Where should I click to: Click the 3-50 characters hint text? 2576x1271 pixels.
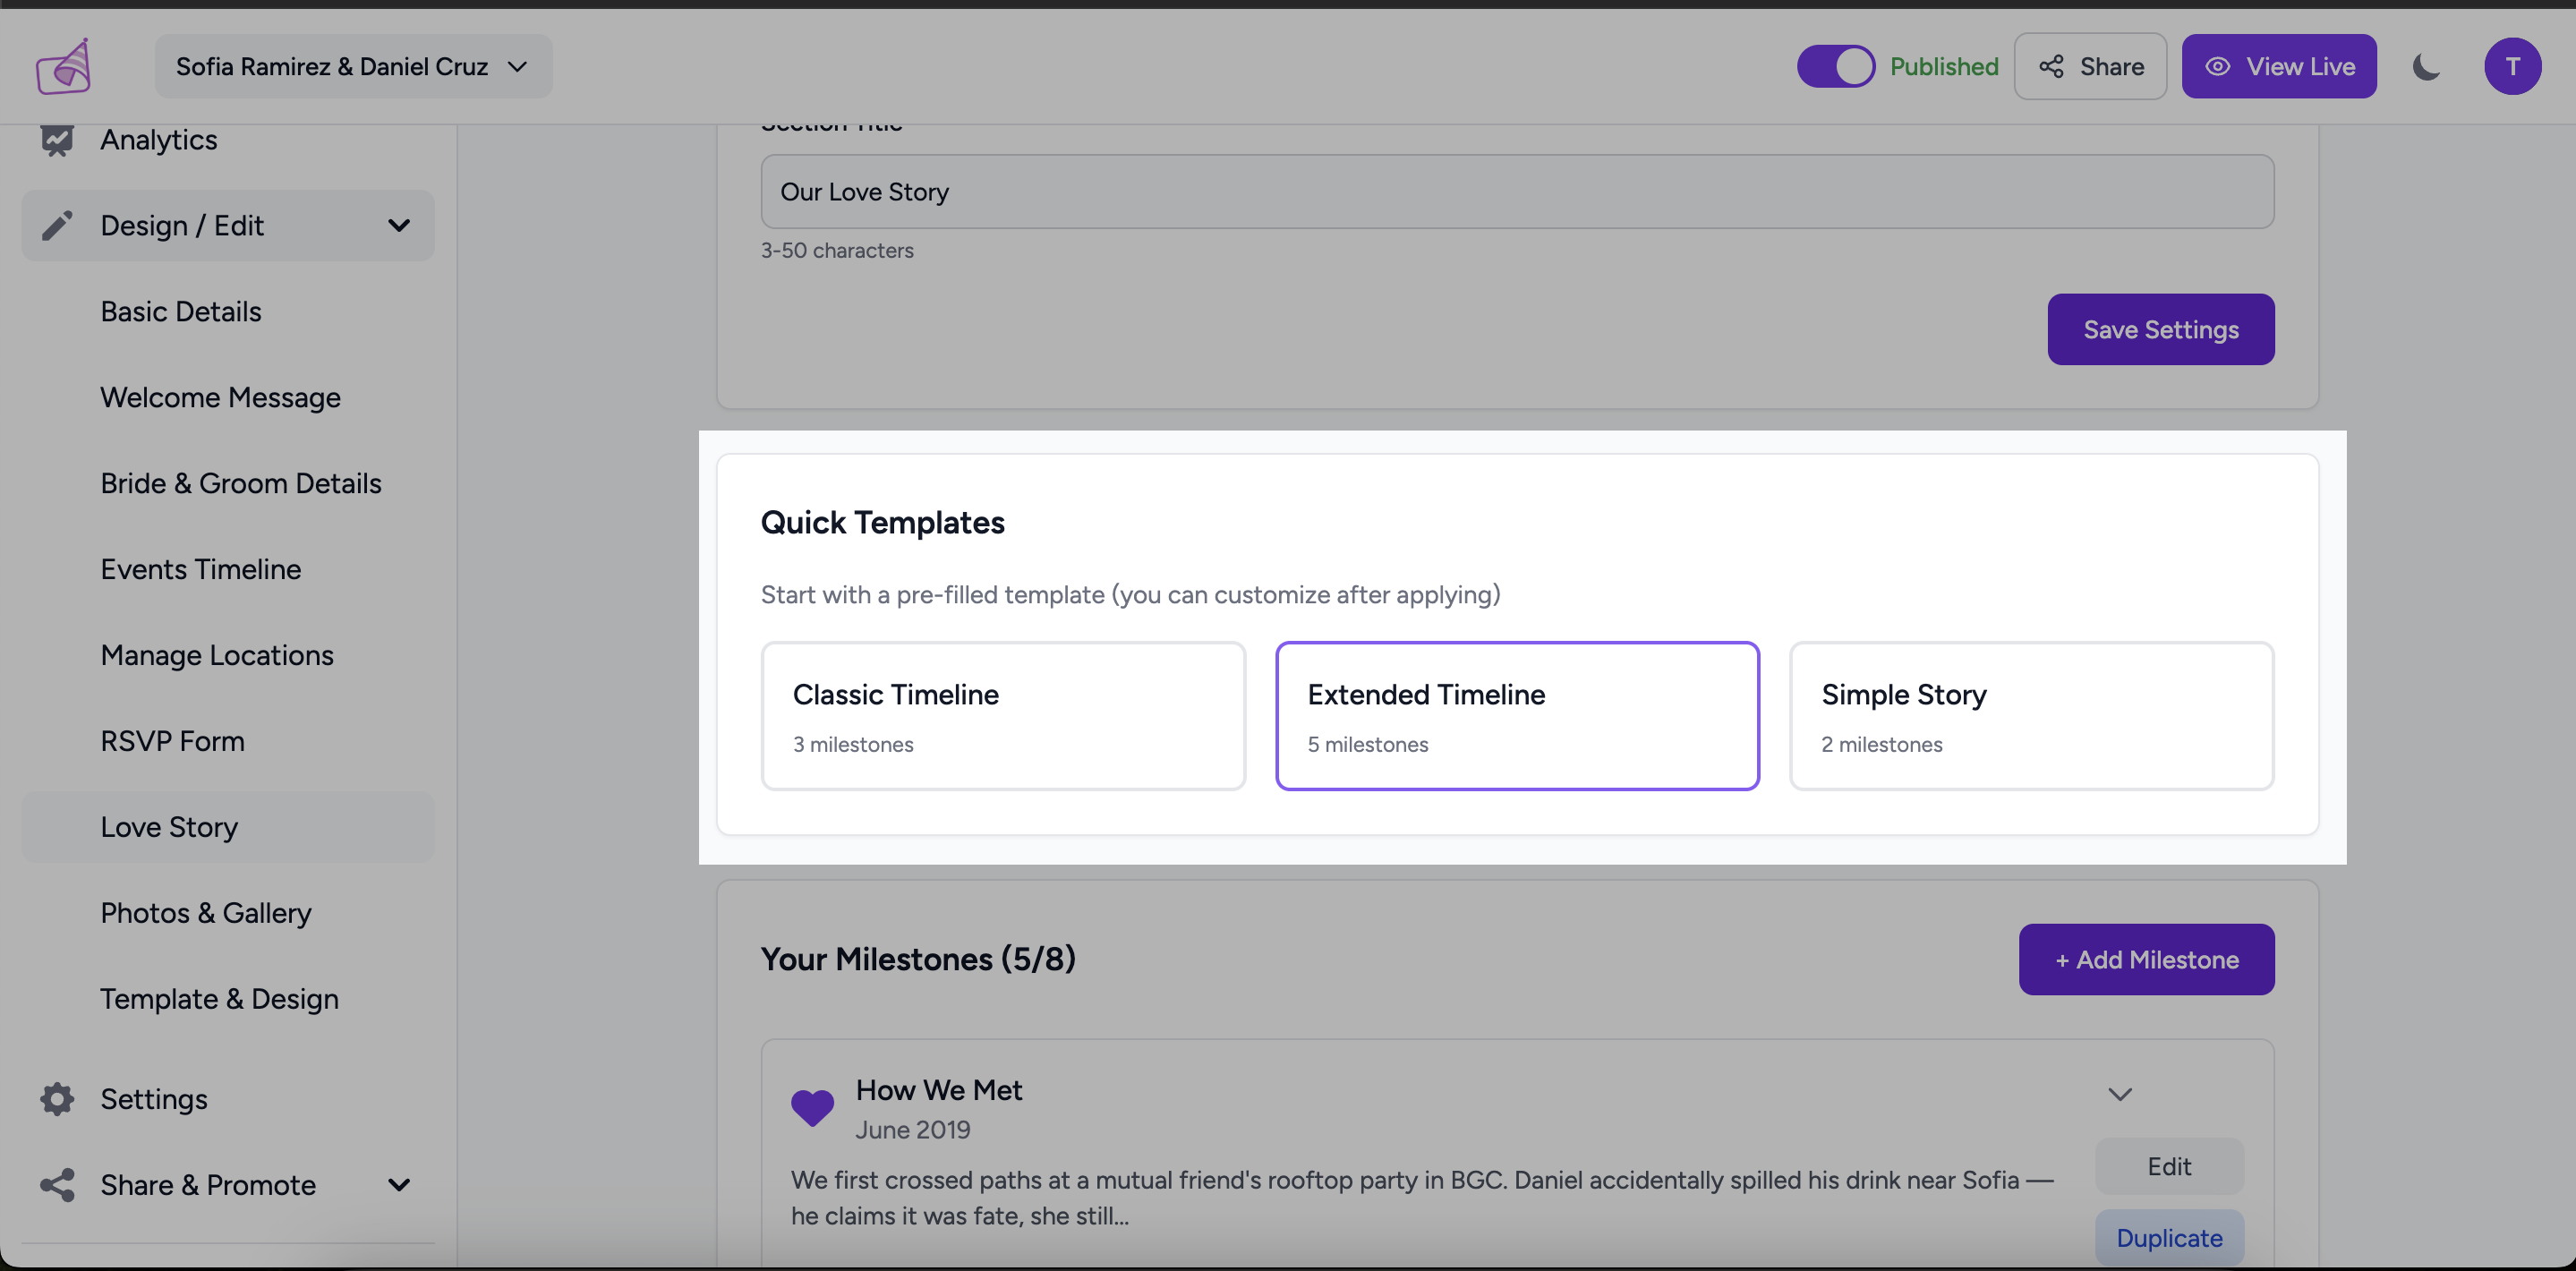tap(837, 250)
